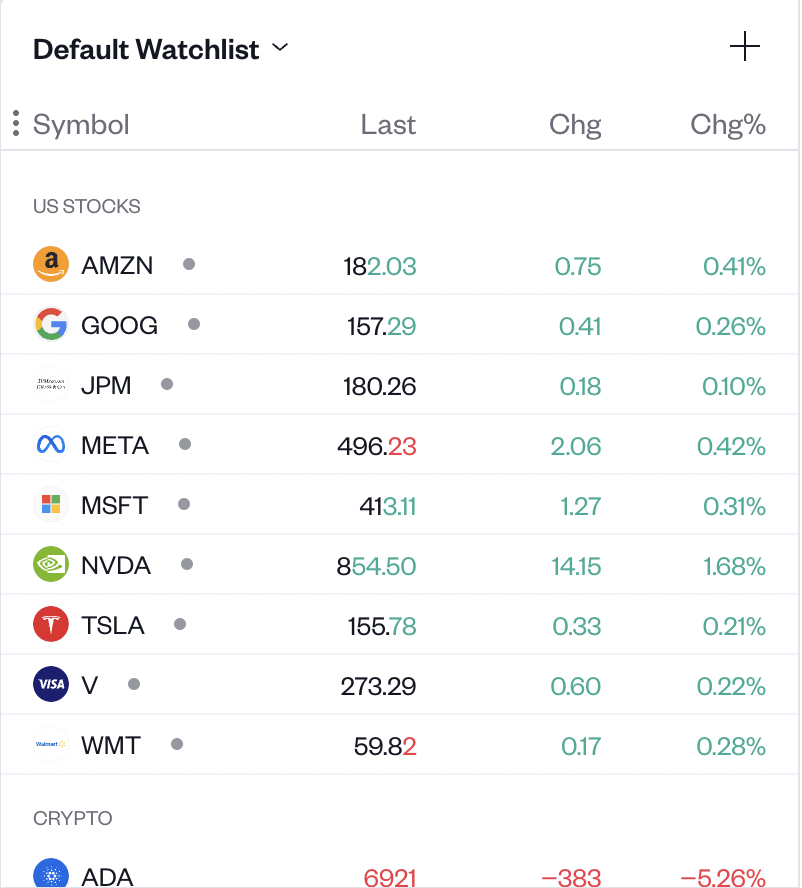Click the Tesla logo beside TSLA
This screenshot has height=888, width=802.
[x=51, y=624]
